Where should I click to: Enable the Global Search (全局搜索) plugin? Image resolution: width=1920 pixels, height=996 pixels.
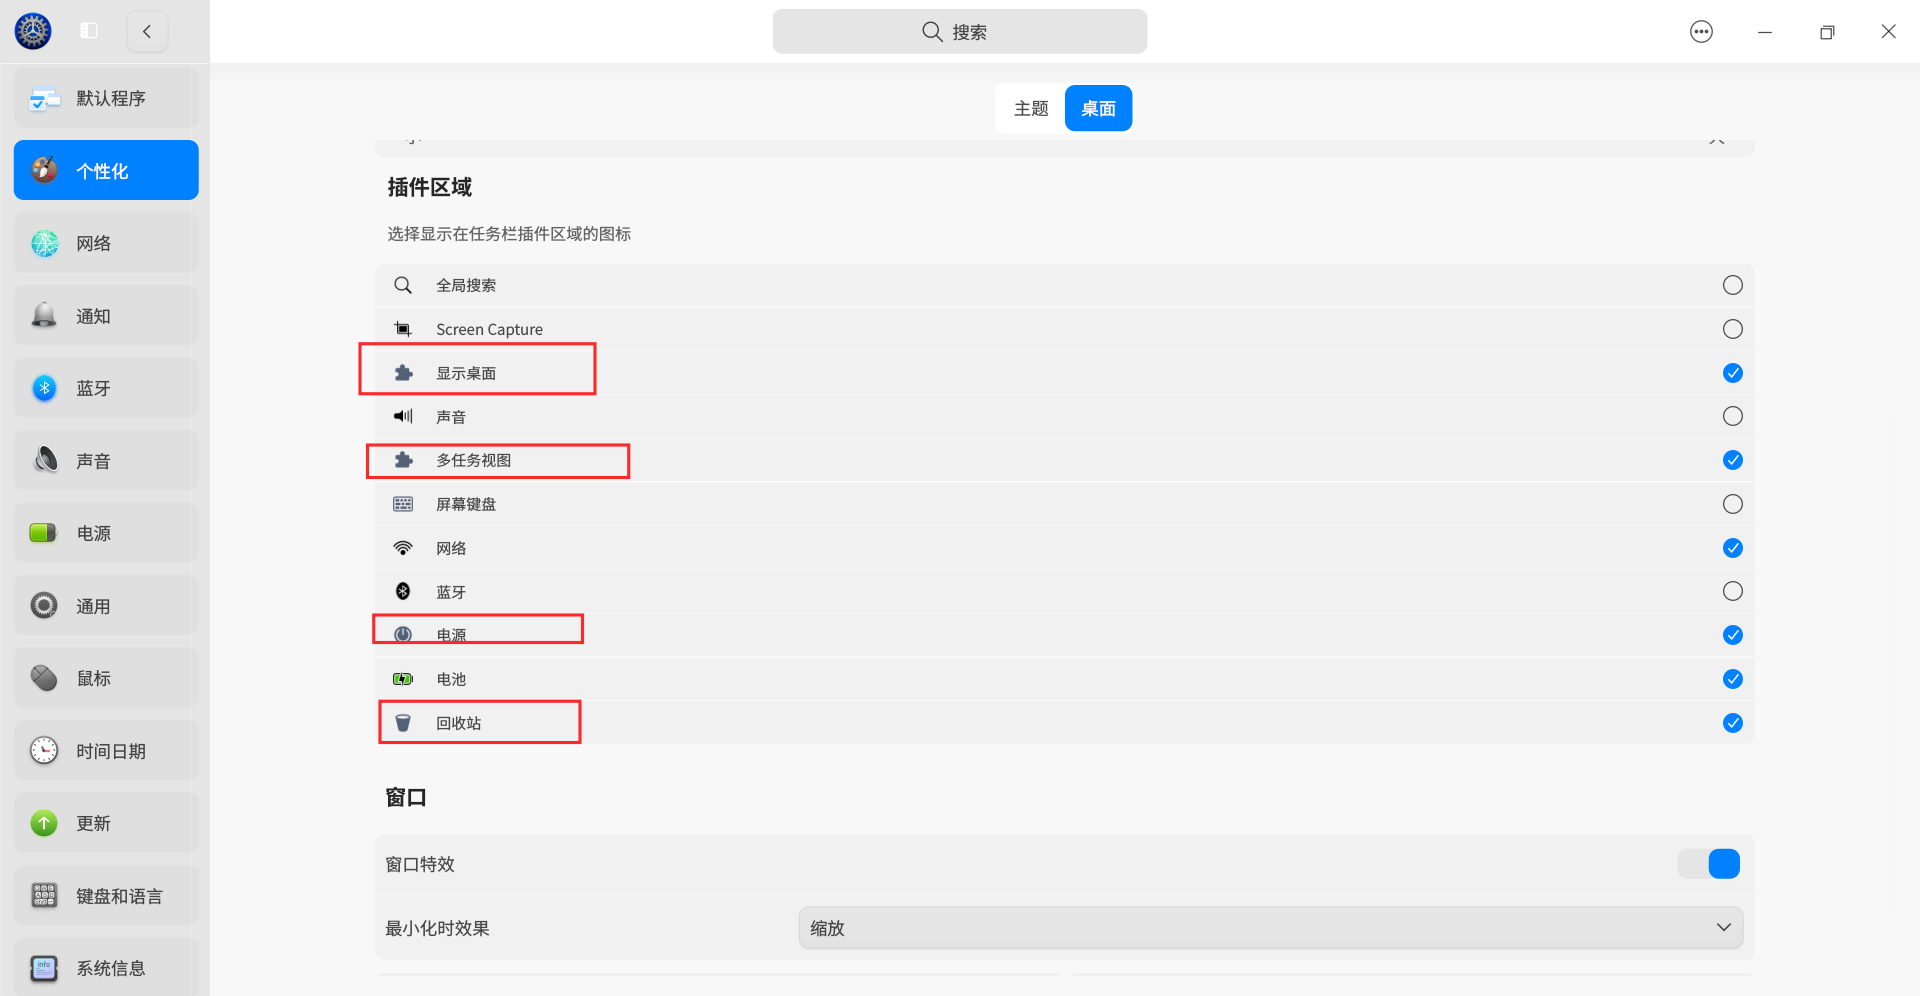[1733, 285]
